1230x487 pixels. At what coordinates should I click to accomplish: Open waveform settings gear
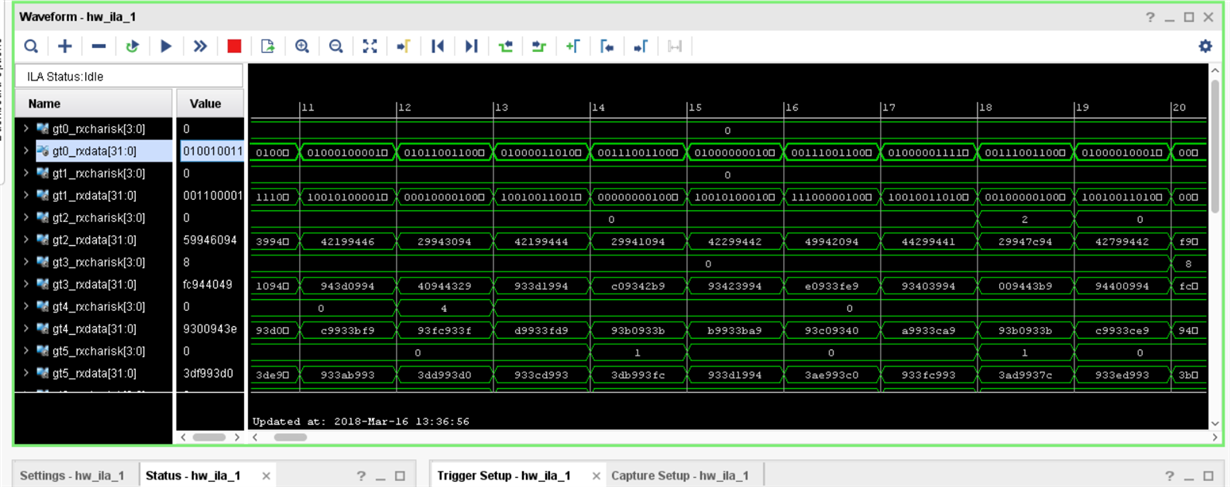pyautogui.click(x=1205, y=46)
